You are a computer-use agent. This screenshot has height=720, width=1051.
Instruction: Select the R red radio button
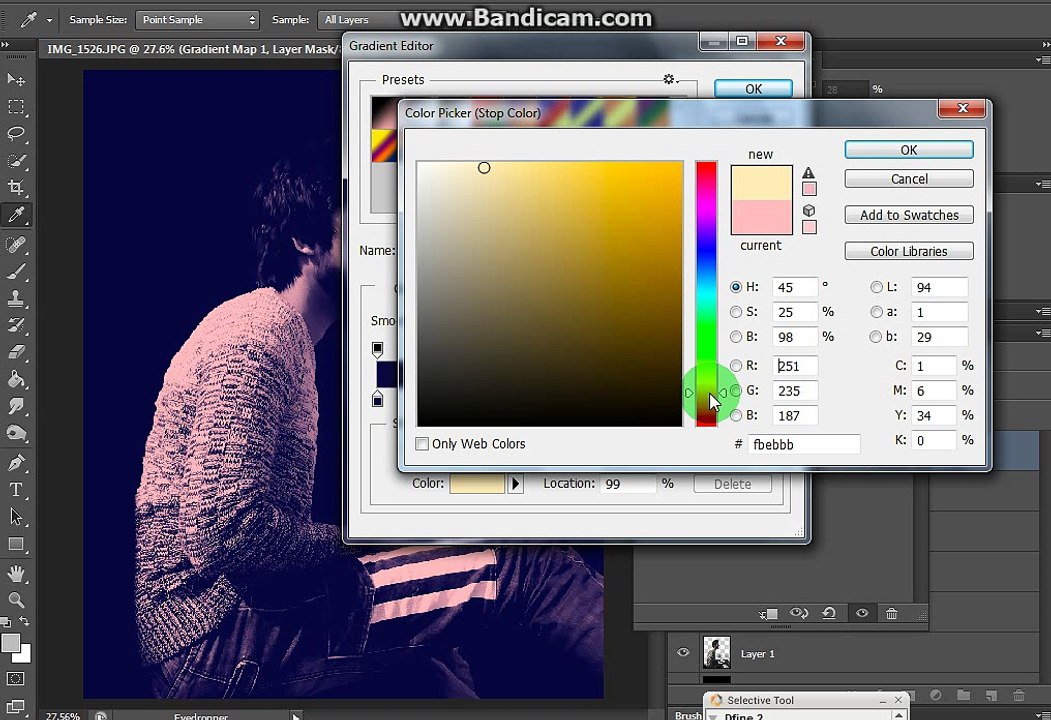(x=736, y=365)
